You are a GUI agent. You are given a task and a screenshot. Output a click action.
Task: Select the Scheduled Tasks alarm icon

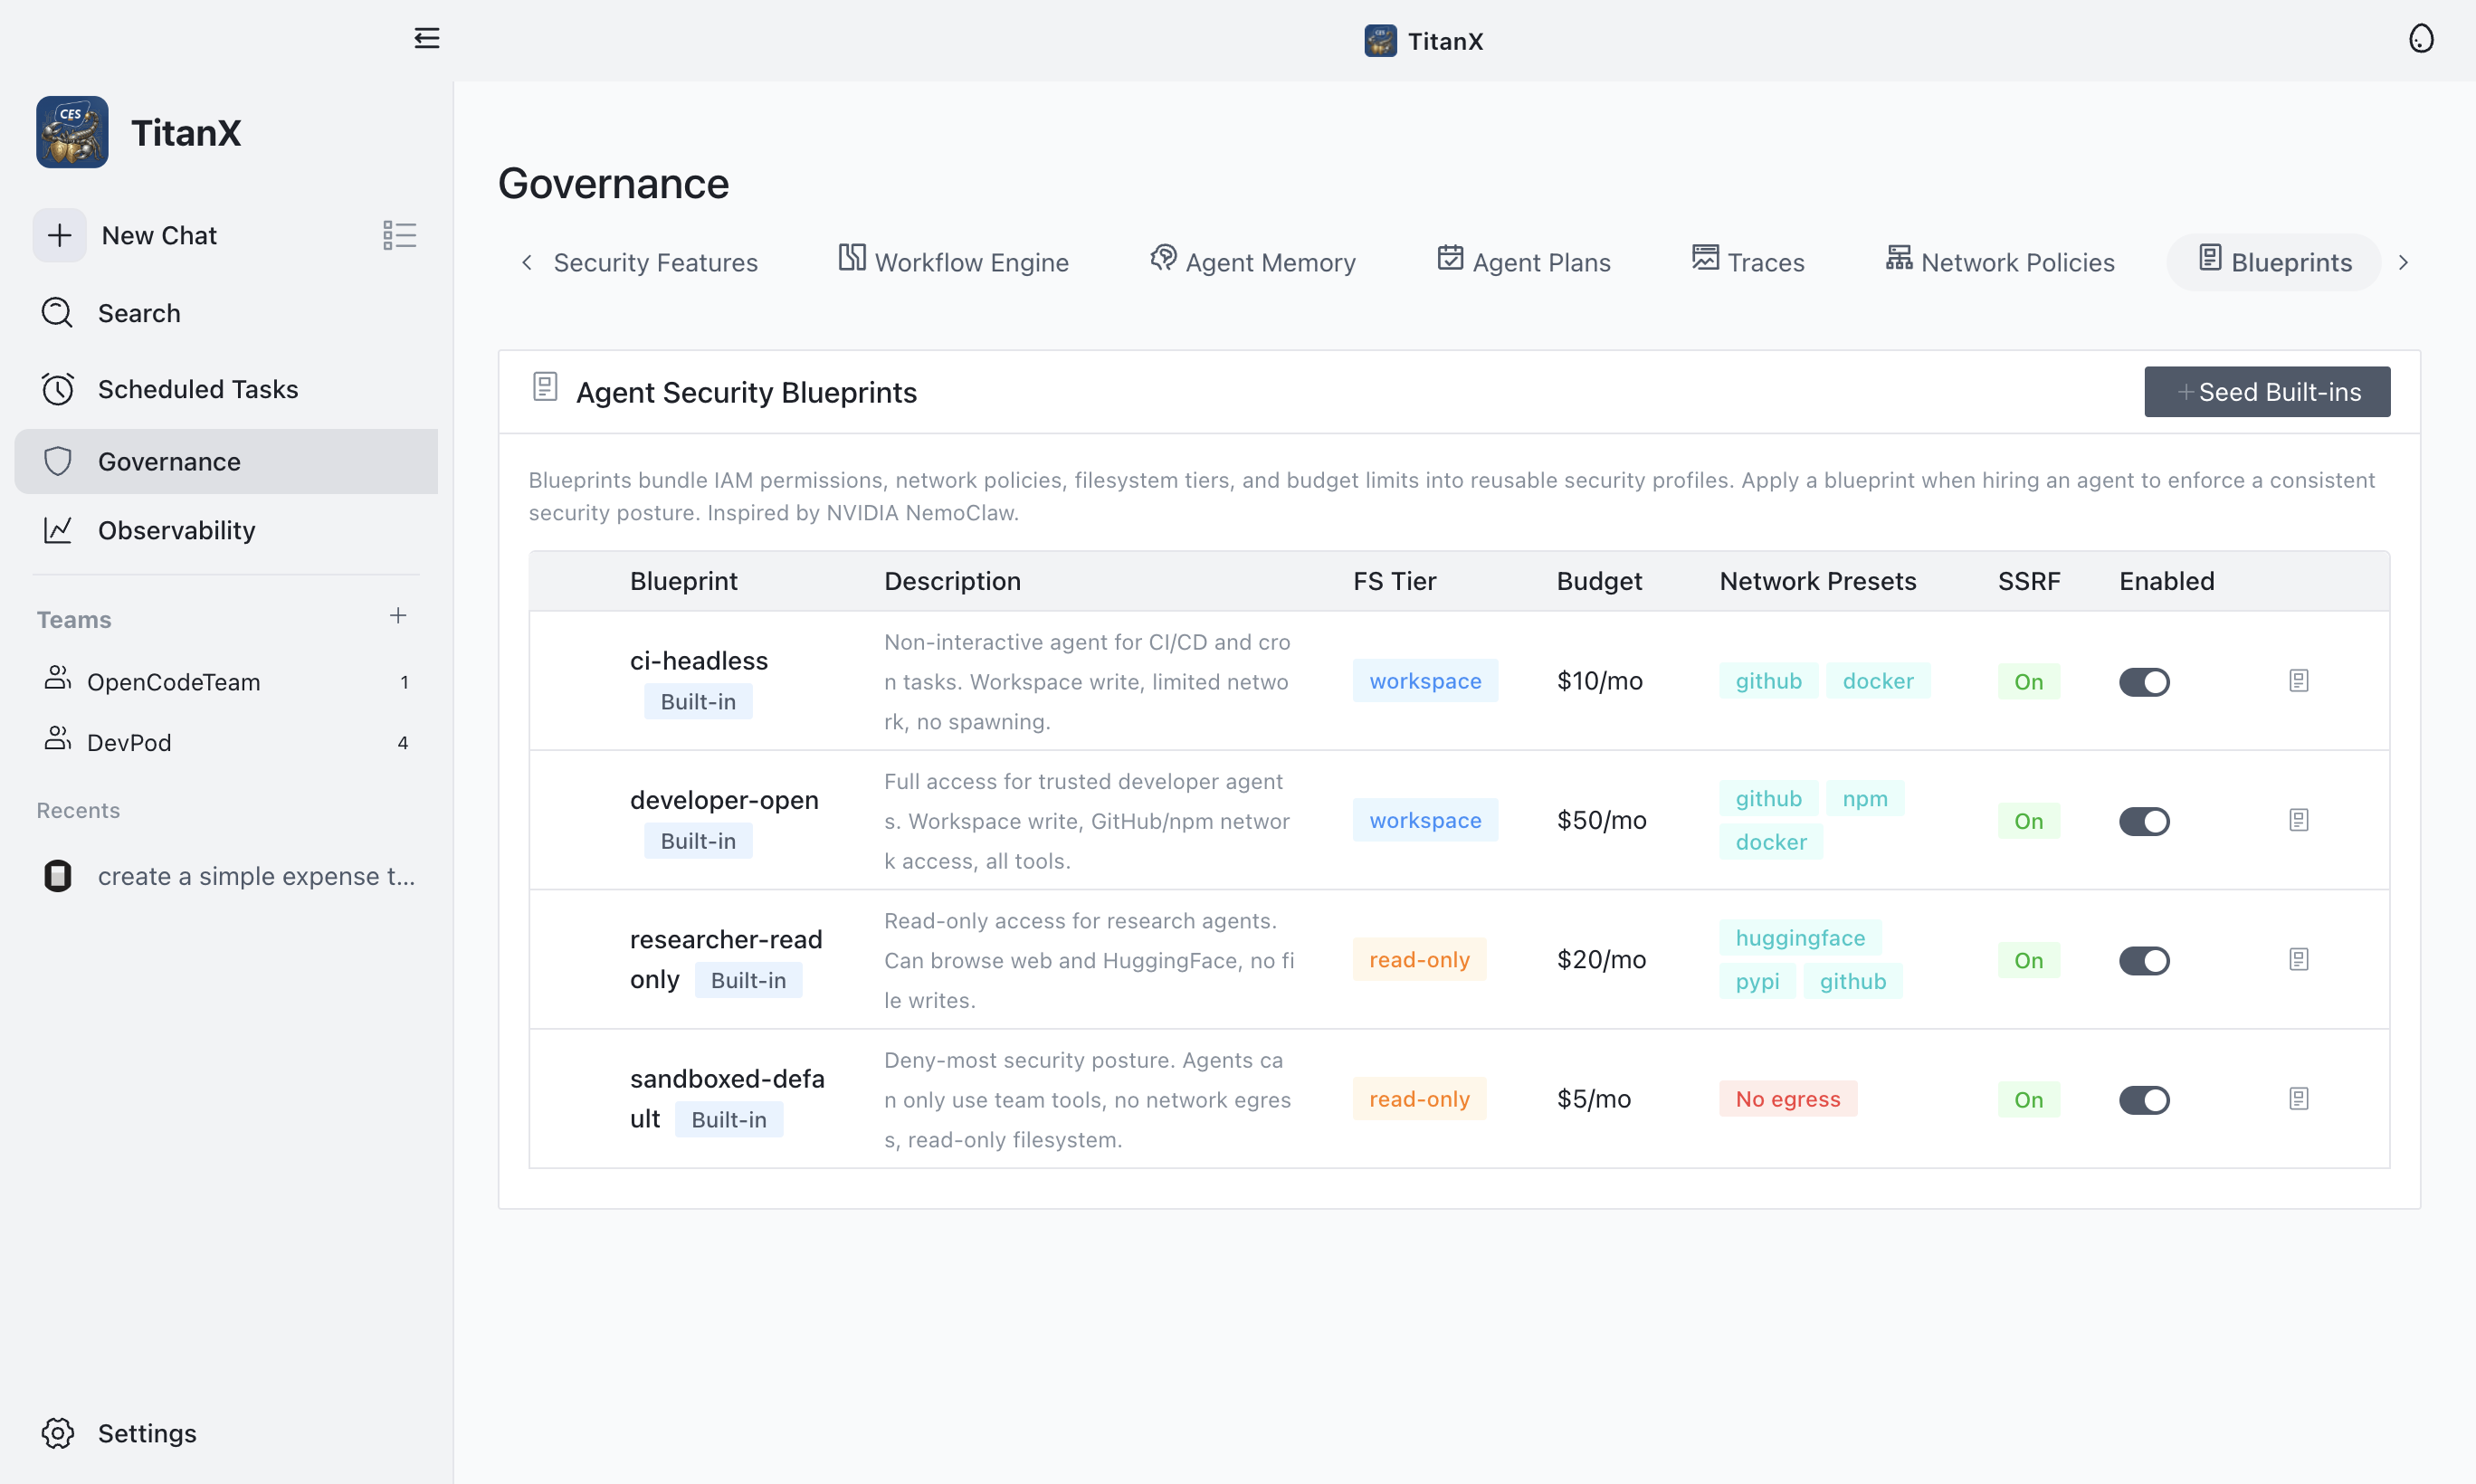point(58,389)
